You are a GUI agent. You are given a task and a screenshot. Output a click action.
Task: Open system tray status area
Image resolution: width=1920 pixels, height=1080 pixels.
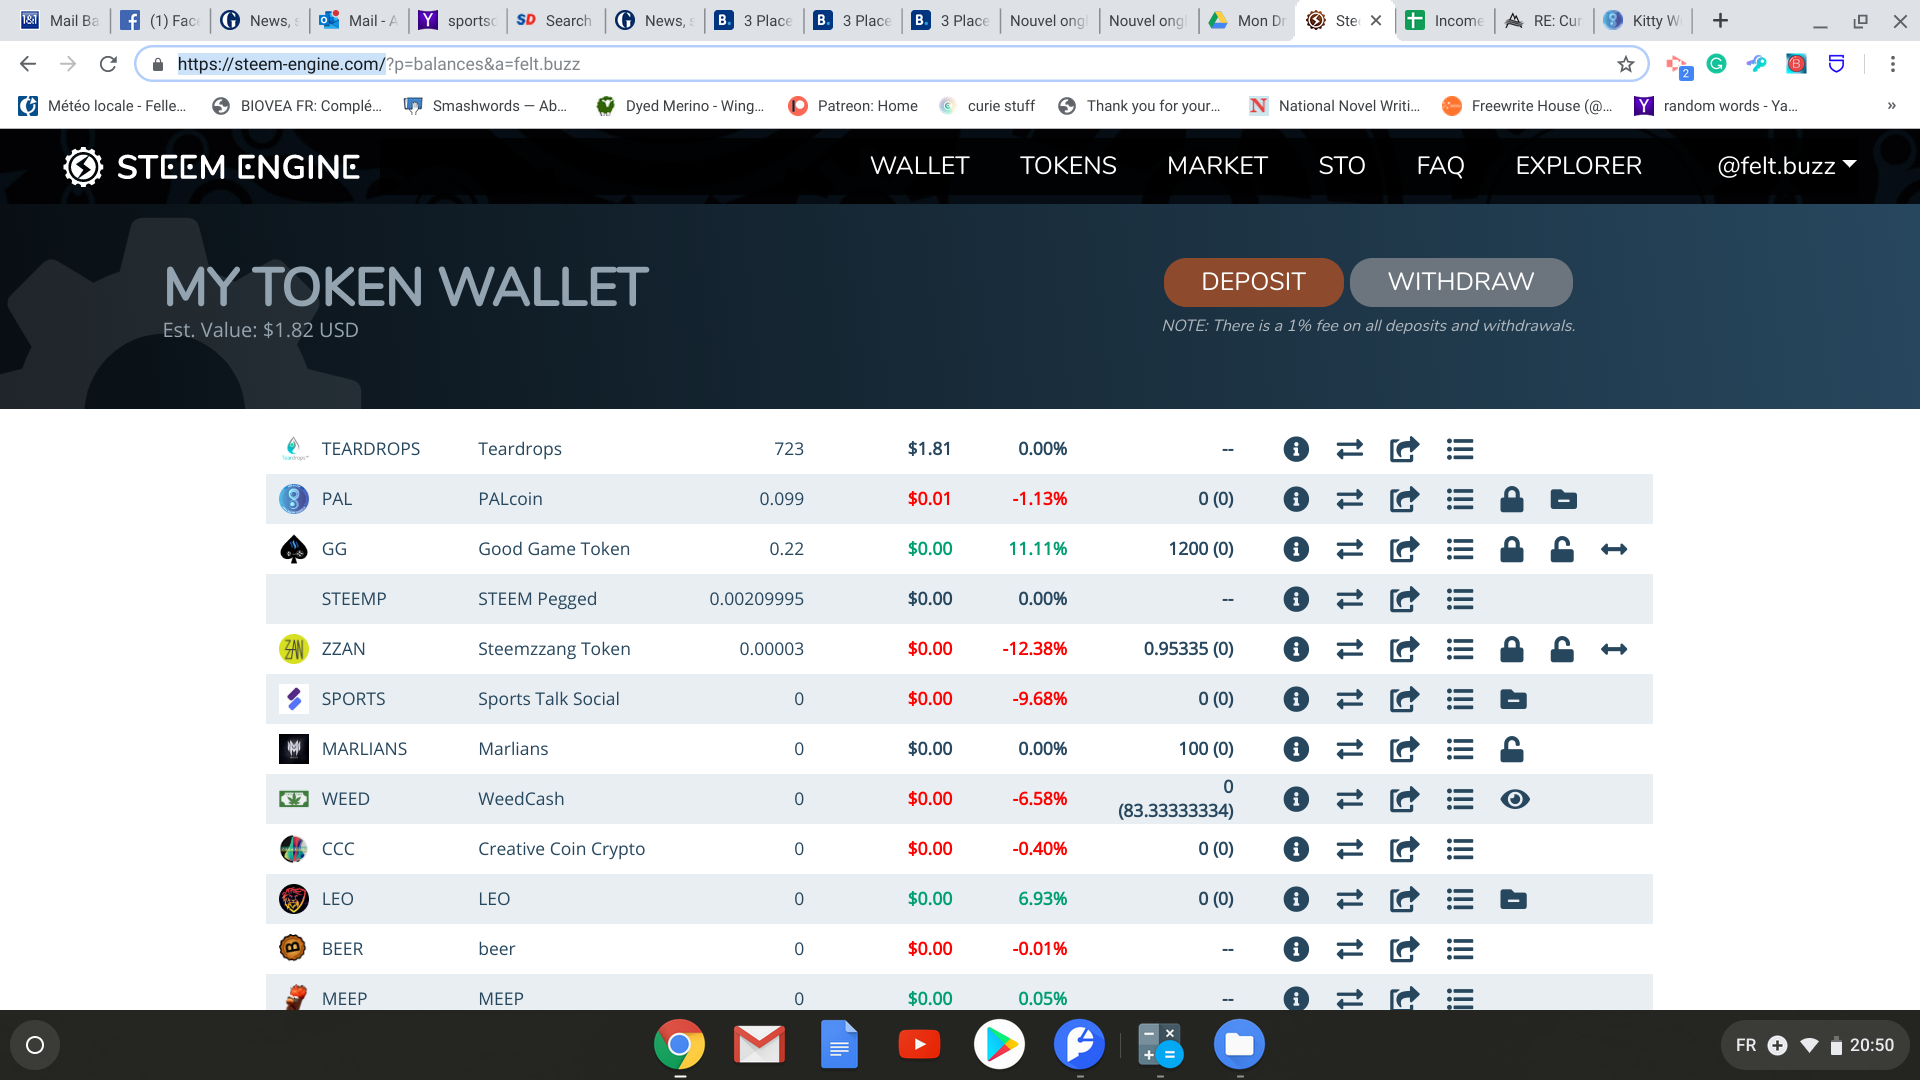click(x=1814, y=1045)
